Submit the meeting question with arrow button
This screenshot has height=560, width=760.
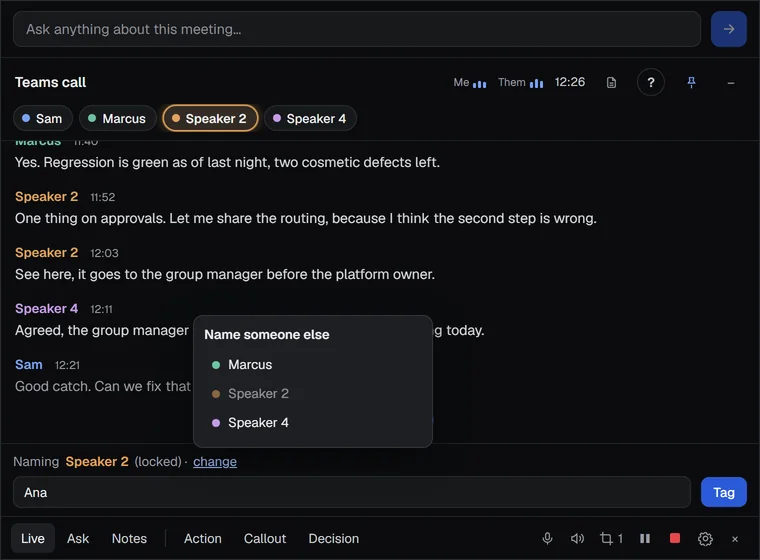point(728,29)
